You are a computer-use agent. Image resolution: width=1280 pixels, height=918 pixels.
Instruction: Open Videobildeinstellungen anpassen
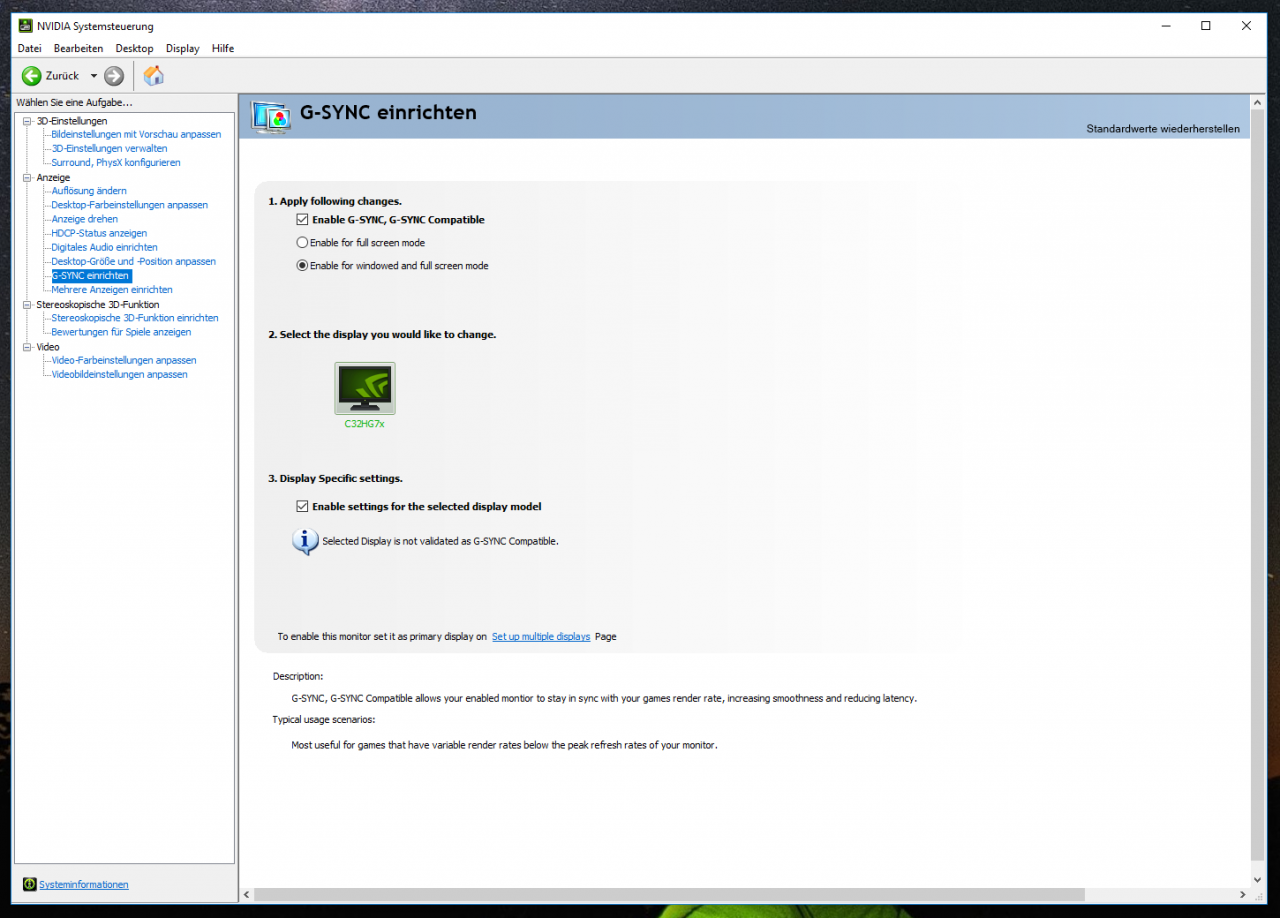tap(119, 374)
